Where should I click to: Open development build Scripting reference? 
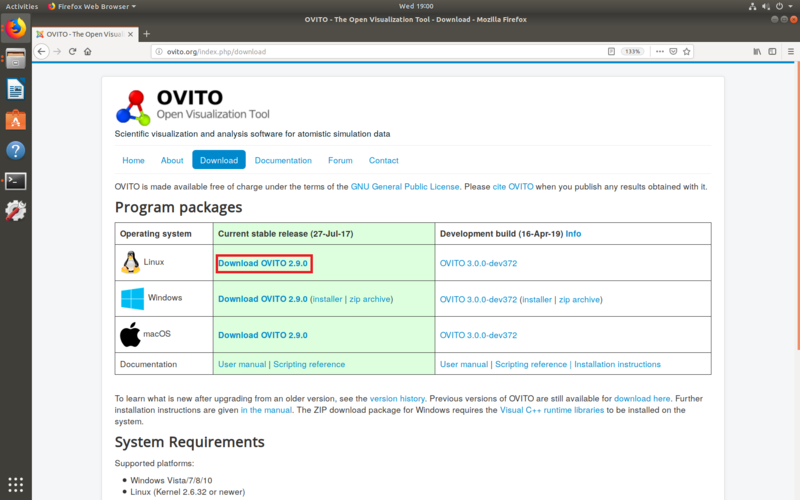point(531,364)
